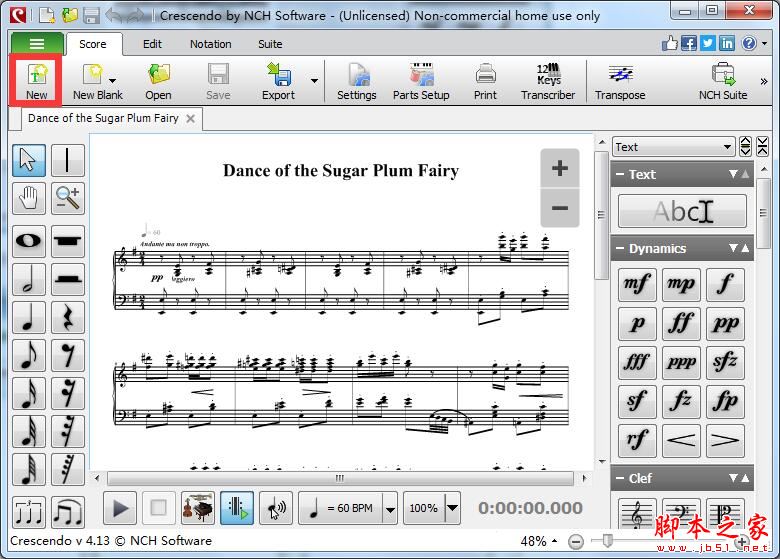Choose the quarter rest
Screen dimensions: 780x559
click(68, 317)
